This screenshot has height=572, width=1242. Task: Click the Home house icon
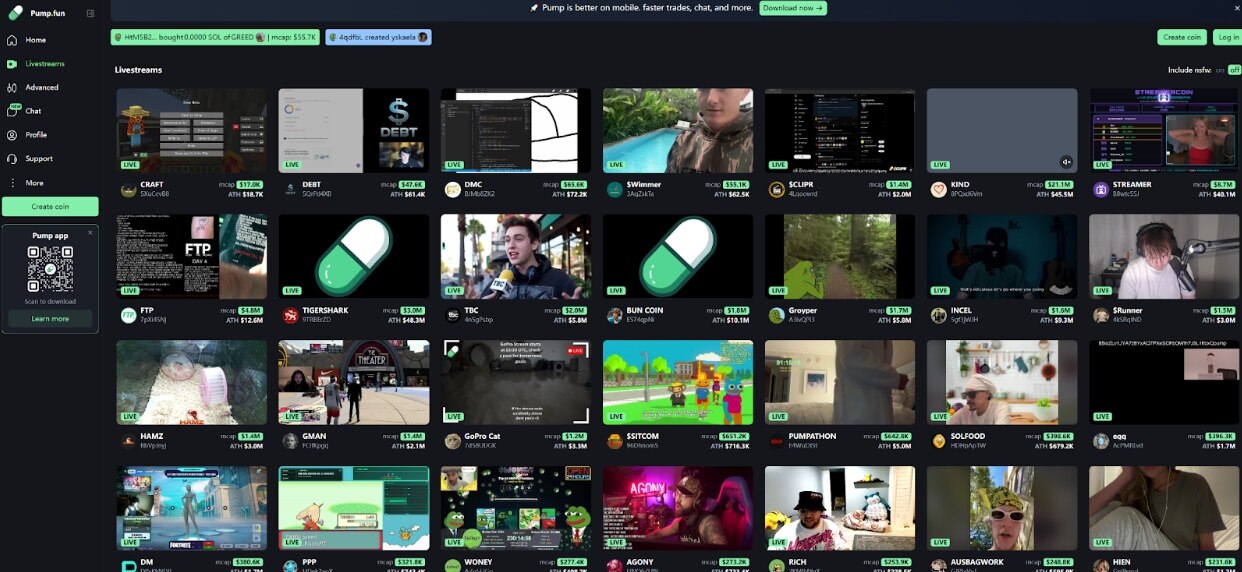pos(12,40)
